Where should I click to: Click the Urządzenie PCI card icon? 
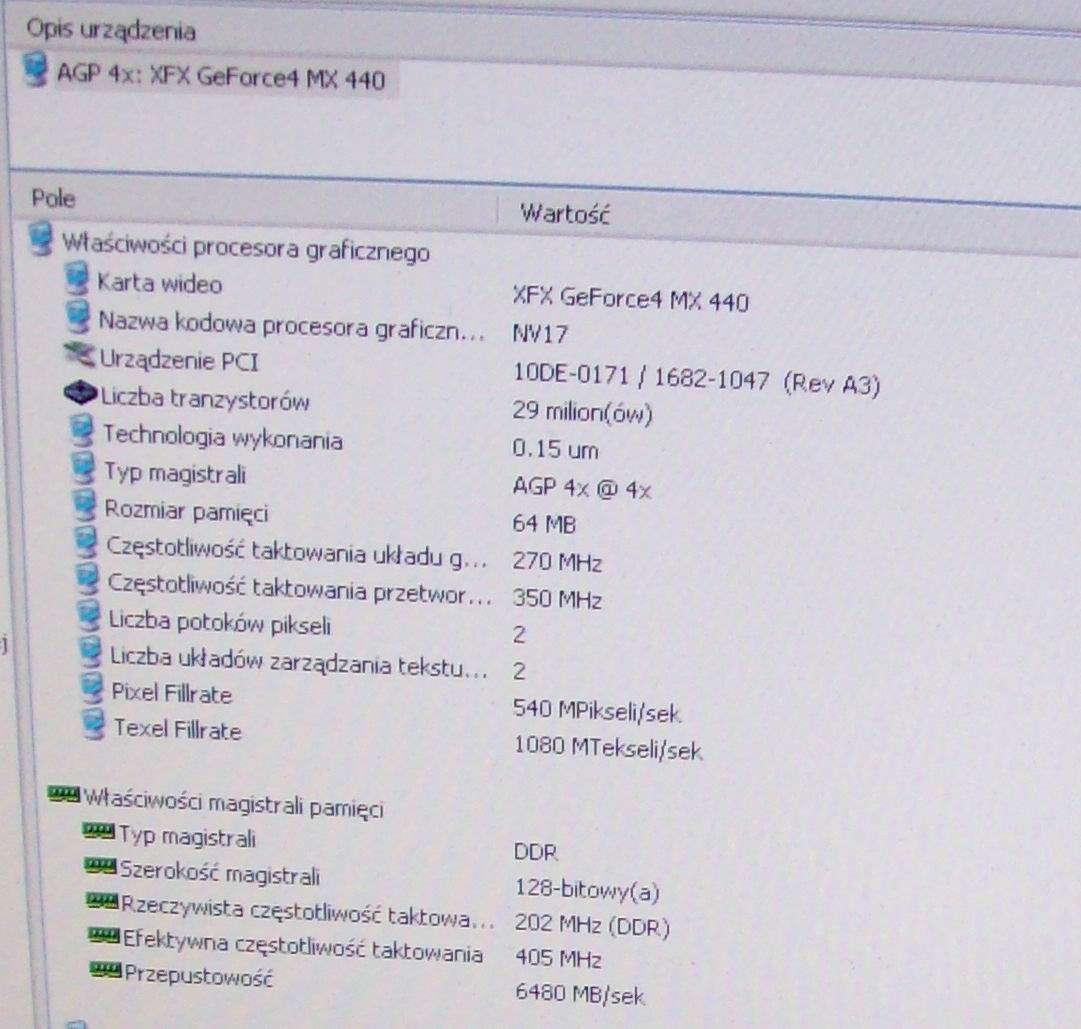point(80,354)
